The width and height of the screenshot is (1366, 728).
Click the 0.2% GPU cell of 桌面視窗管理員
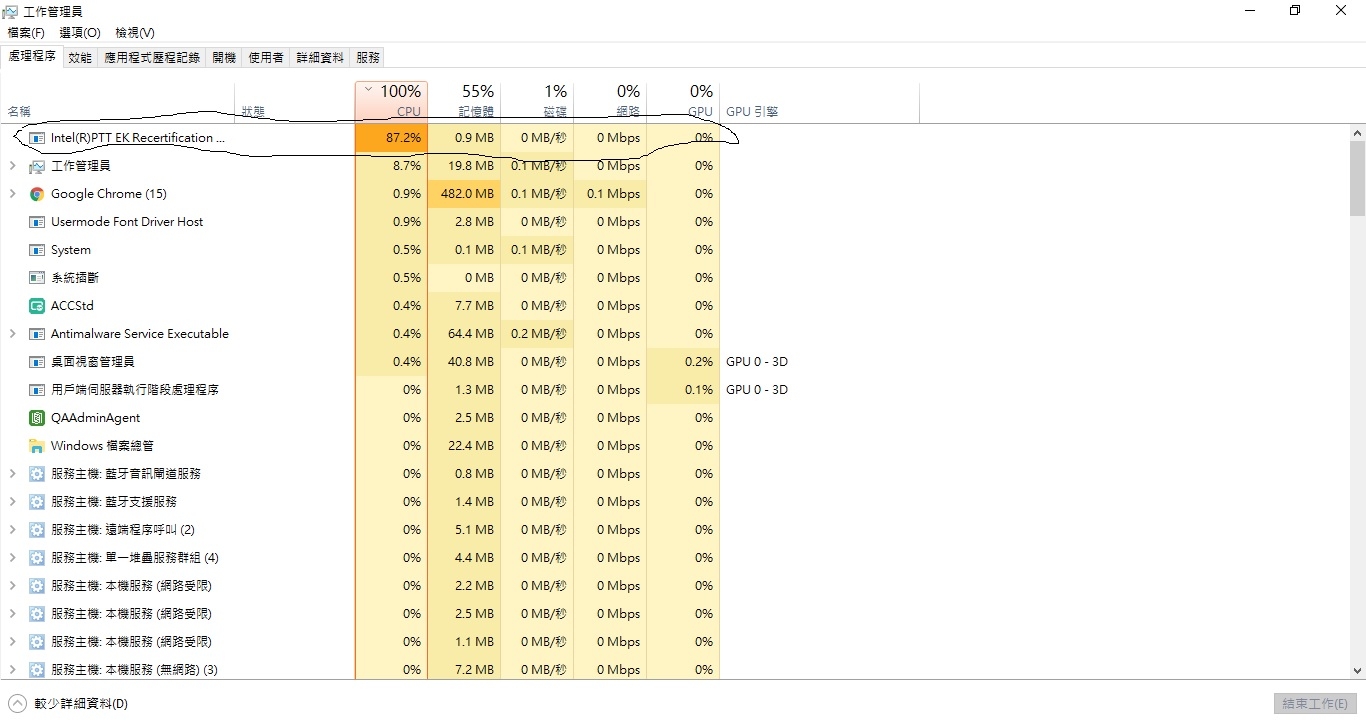coord(683,362)
